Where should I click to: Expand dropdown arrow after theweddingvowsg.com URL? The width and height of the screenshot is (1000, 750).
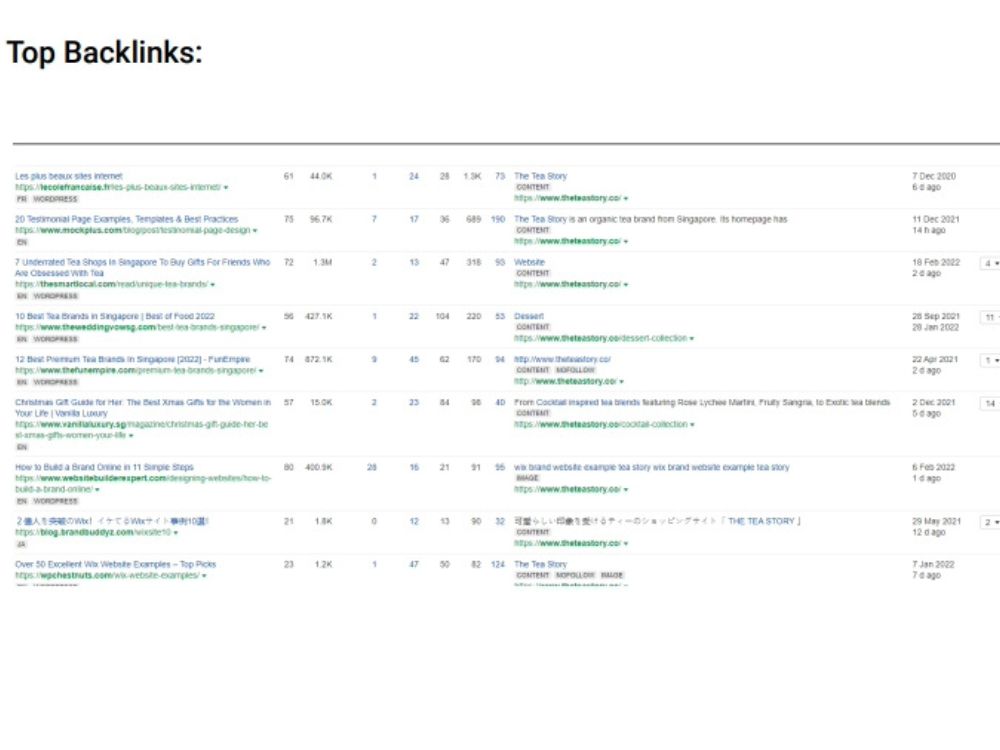pos(263,328)
